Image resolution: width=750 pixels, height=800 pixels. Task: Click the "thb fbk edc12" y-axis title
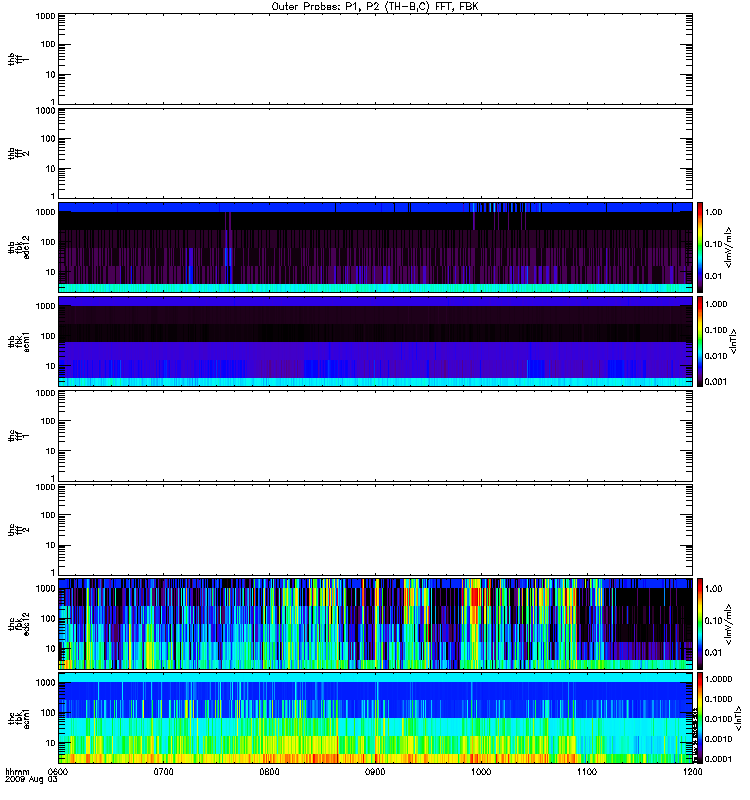click(x=19, y=247)
